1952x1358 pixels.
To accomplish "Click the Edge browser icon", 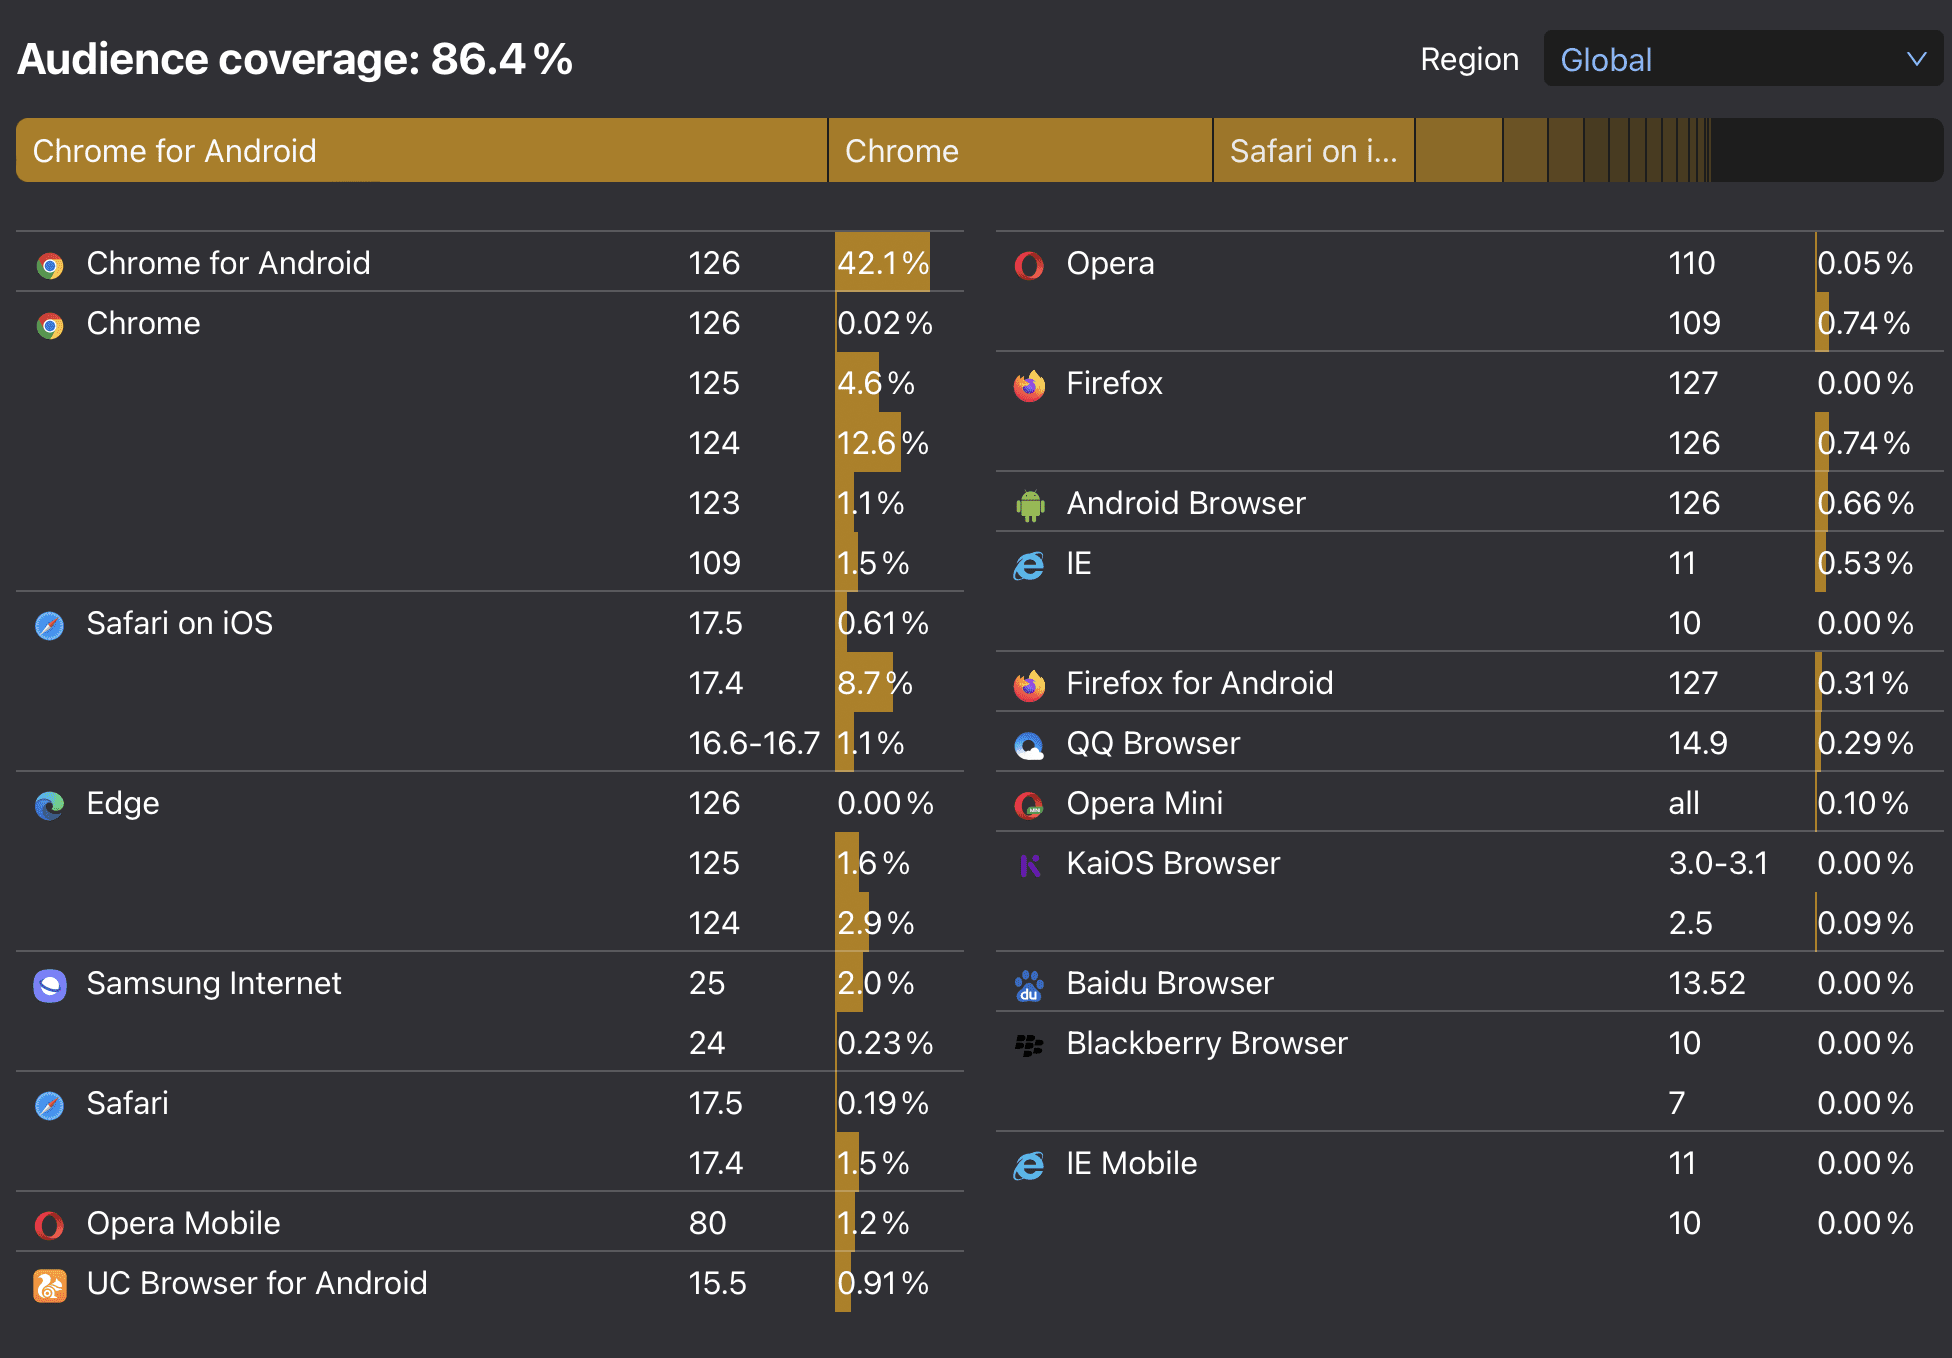I will click(x=50, y=805).
